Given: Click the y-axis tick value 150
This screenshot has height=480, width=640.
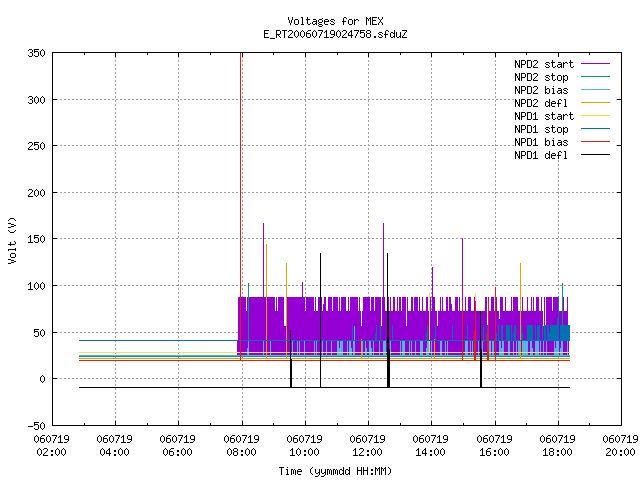Looking at the screenshot, I should (36, 239).
